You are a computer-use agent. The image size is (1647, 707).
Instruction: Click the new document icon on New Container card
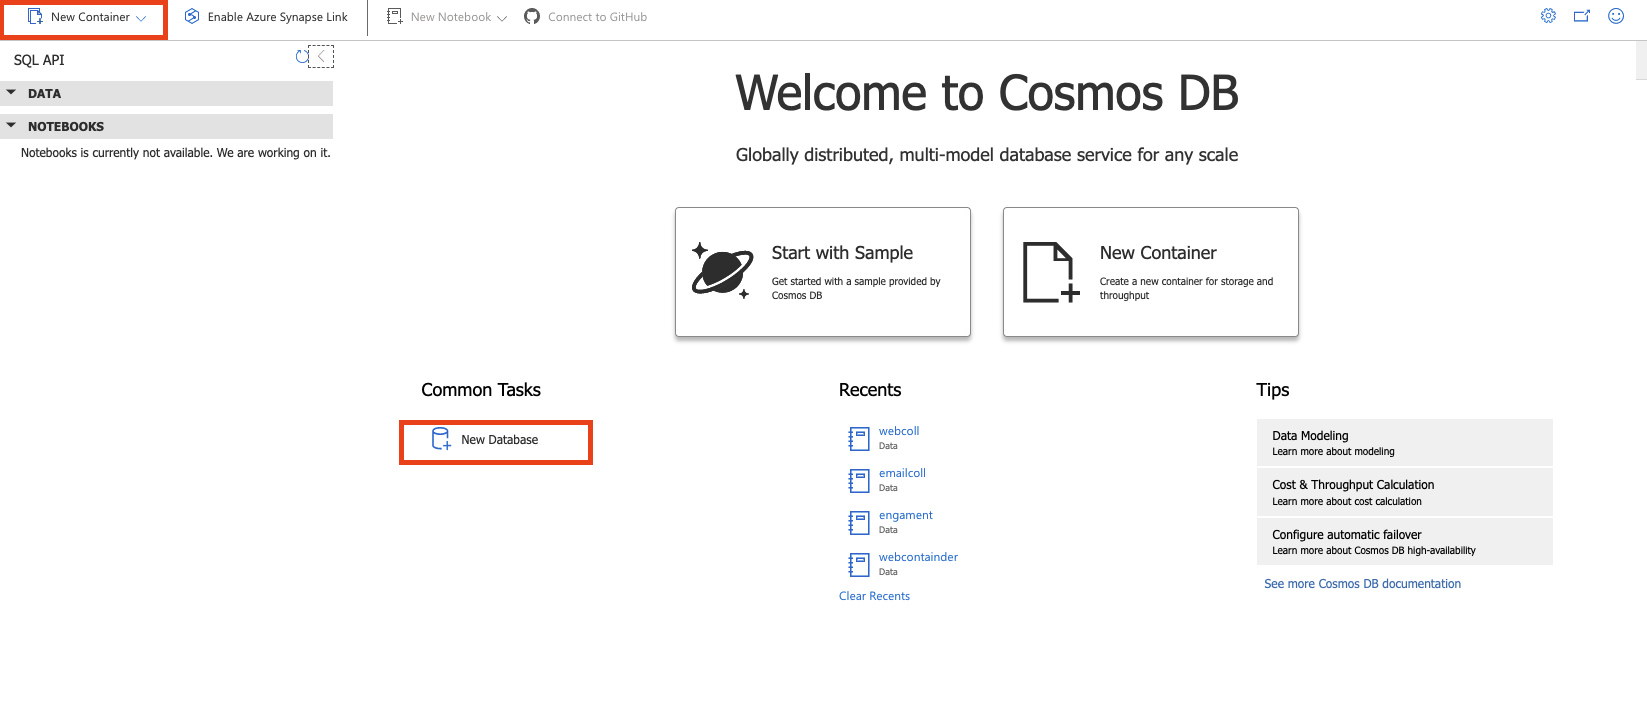(x=1051, y=272)
